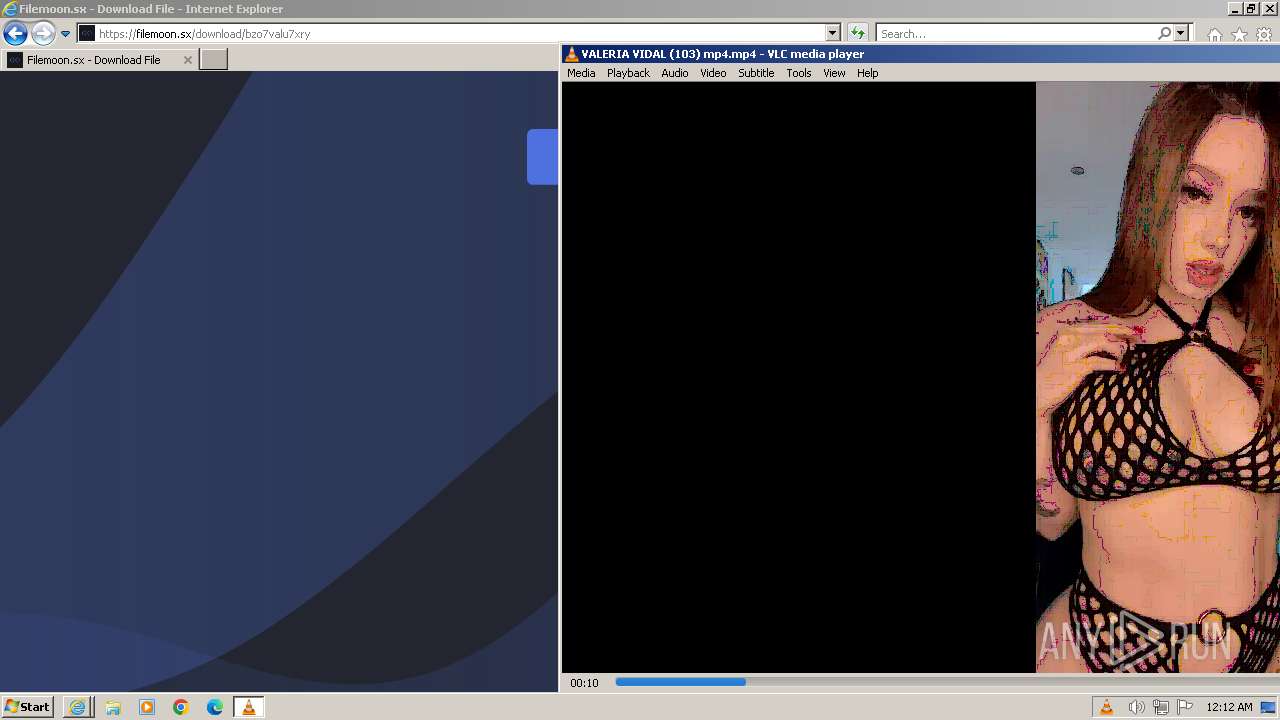1280x720 pixels.
Task: Open Favorites star icon
Action: click(x=1239, y=34)
